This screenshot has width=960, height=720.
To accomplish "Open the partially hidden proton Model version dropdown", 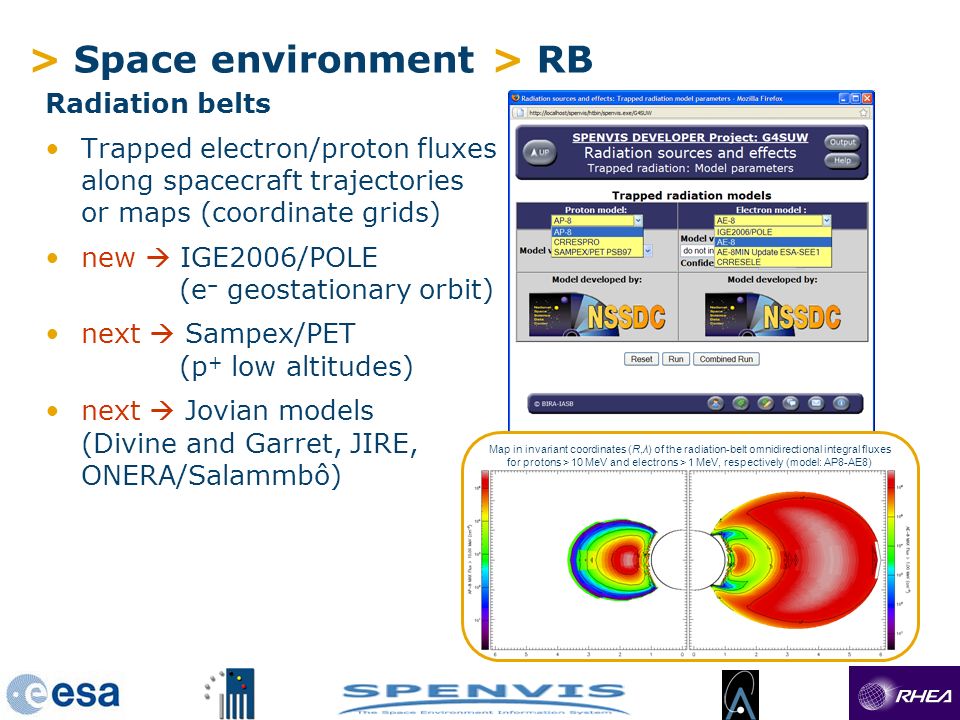I will click(x=648, y=250).
